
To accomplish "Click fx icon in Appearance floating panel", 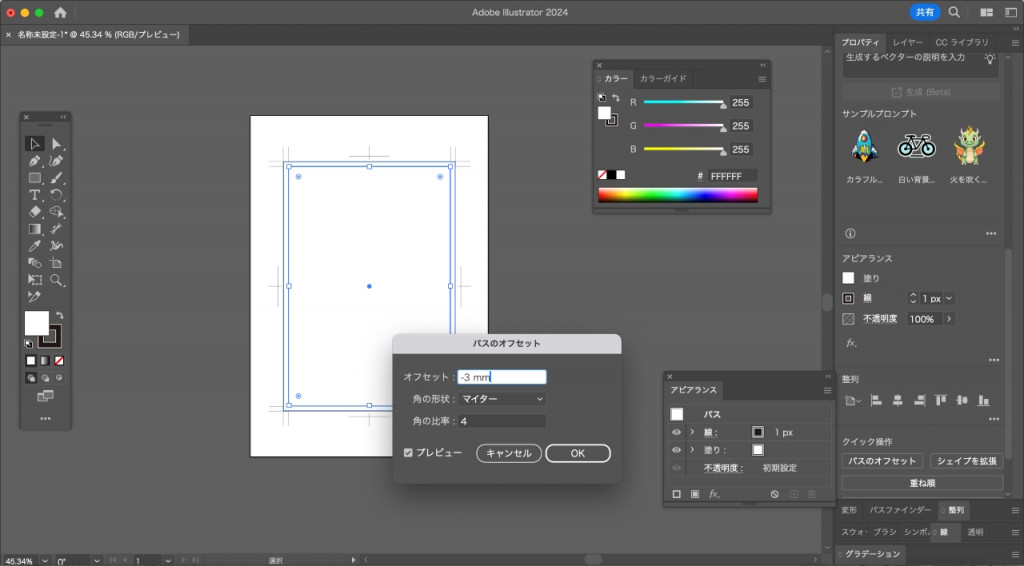I will coord(714,494).
